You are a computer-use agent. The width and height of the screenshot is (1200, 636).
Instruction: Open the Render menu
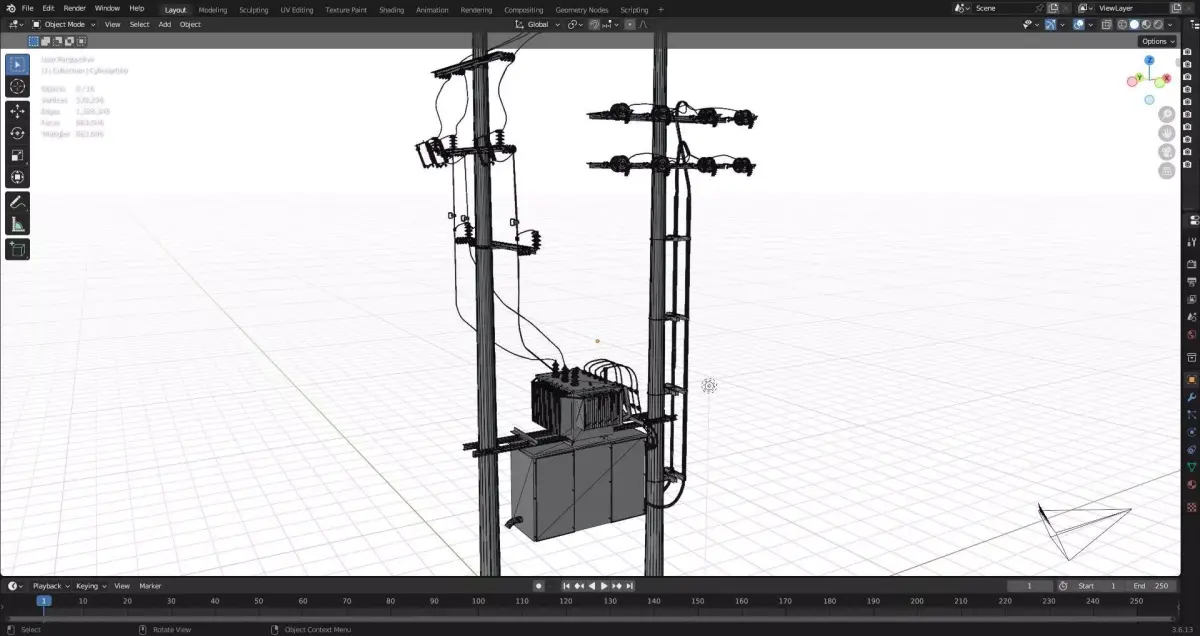(75, 8)
